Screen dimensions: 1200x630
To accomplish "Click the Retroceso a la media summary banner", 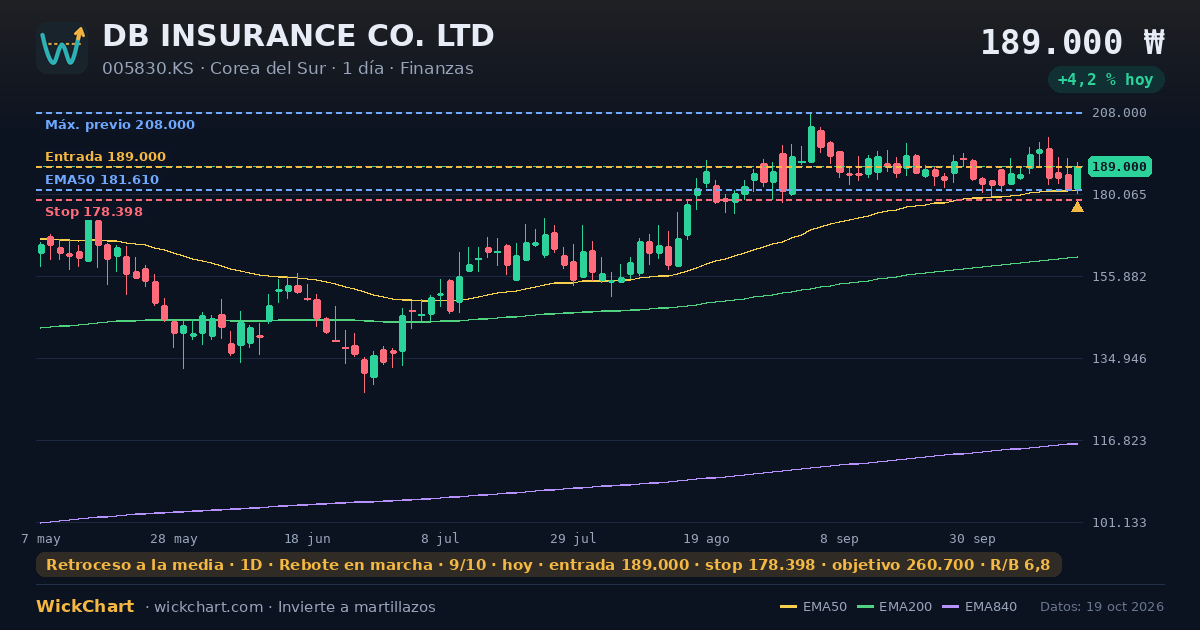I will tap(549, 565).
